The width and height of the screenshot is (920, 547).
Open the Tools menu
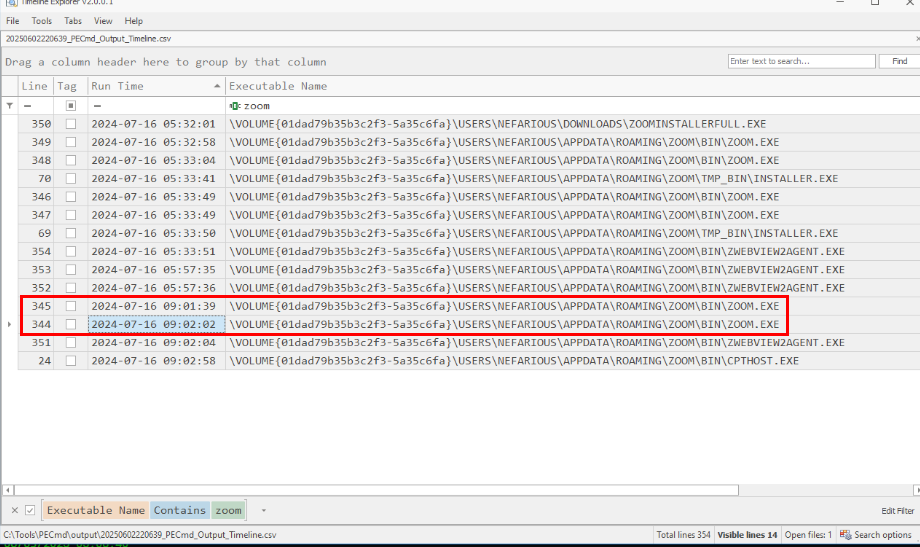coord(41,20)
